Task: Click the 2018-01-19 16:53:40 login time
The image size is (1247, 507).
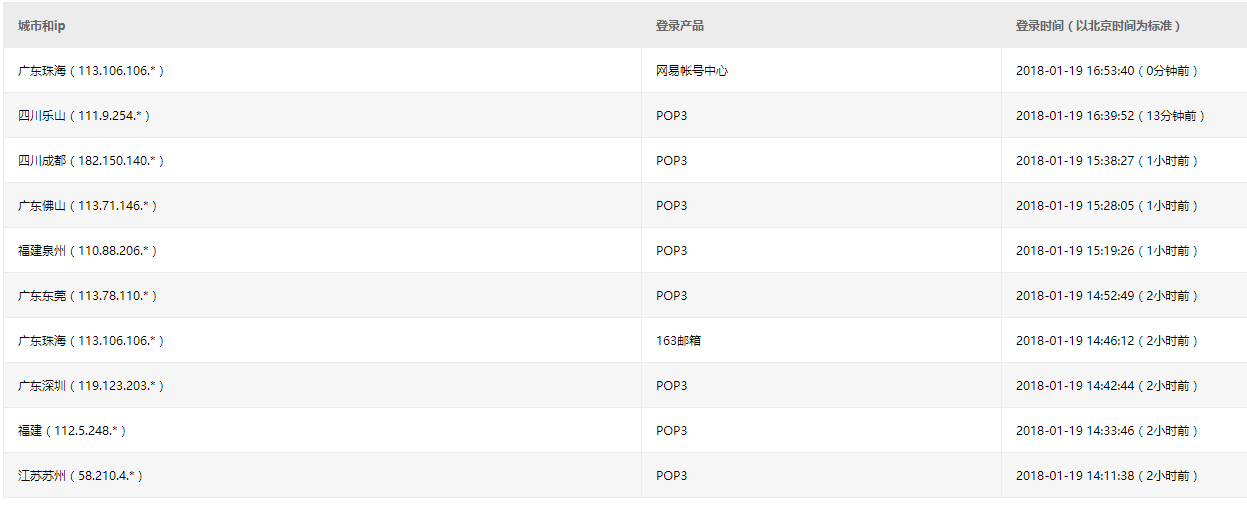Action: [x=1075, y=71]
